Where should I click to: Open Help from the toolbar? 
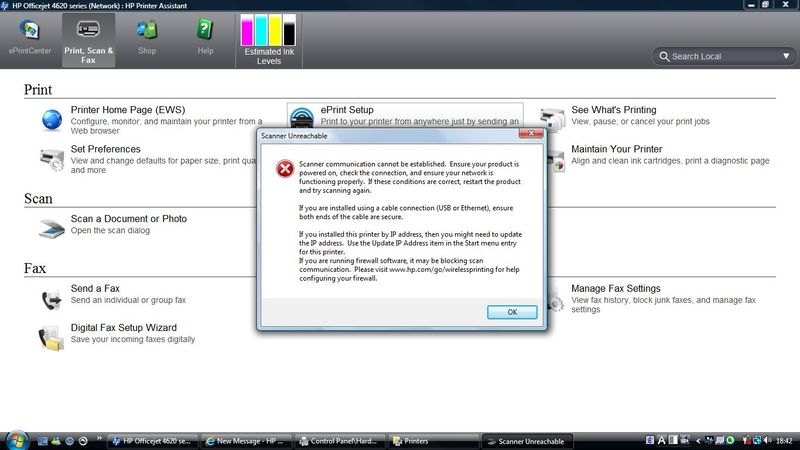(x=205, y=37)
